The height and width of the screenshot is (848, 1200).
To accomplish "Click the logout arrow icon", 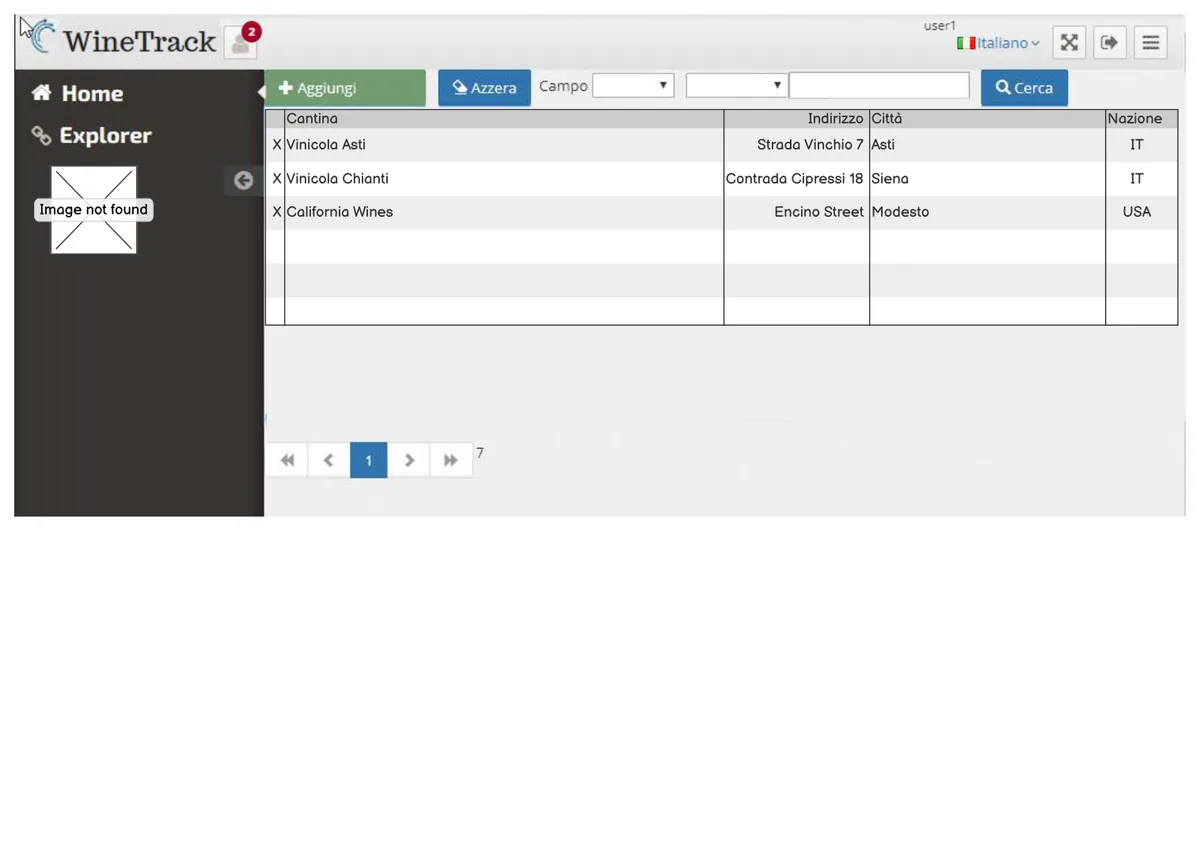I will coord(1109,42).
